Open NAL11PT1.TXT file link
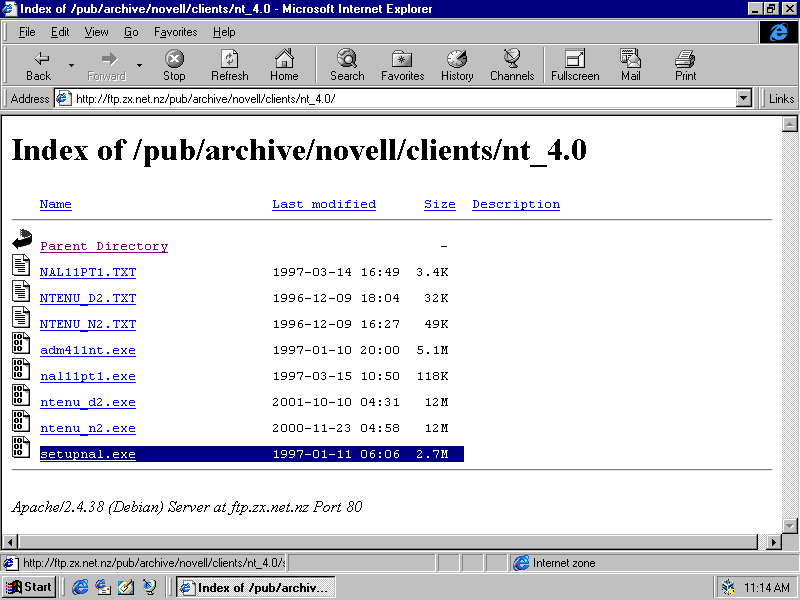Image resolution: width=800 pixels, height=600 pixels. point(88,272)
